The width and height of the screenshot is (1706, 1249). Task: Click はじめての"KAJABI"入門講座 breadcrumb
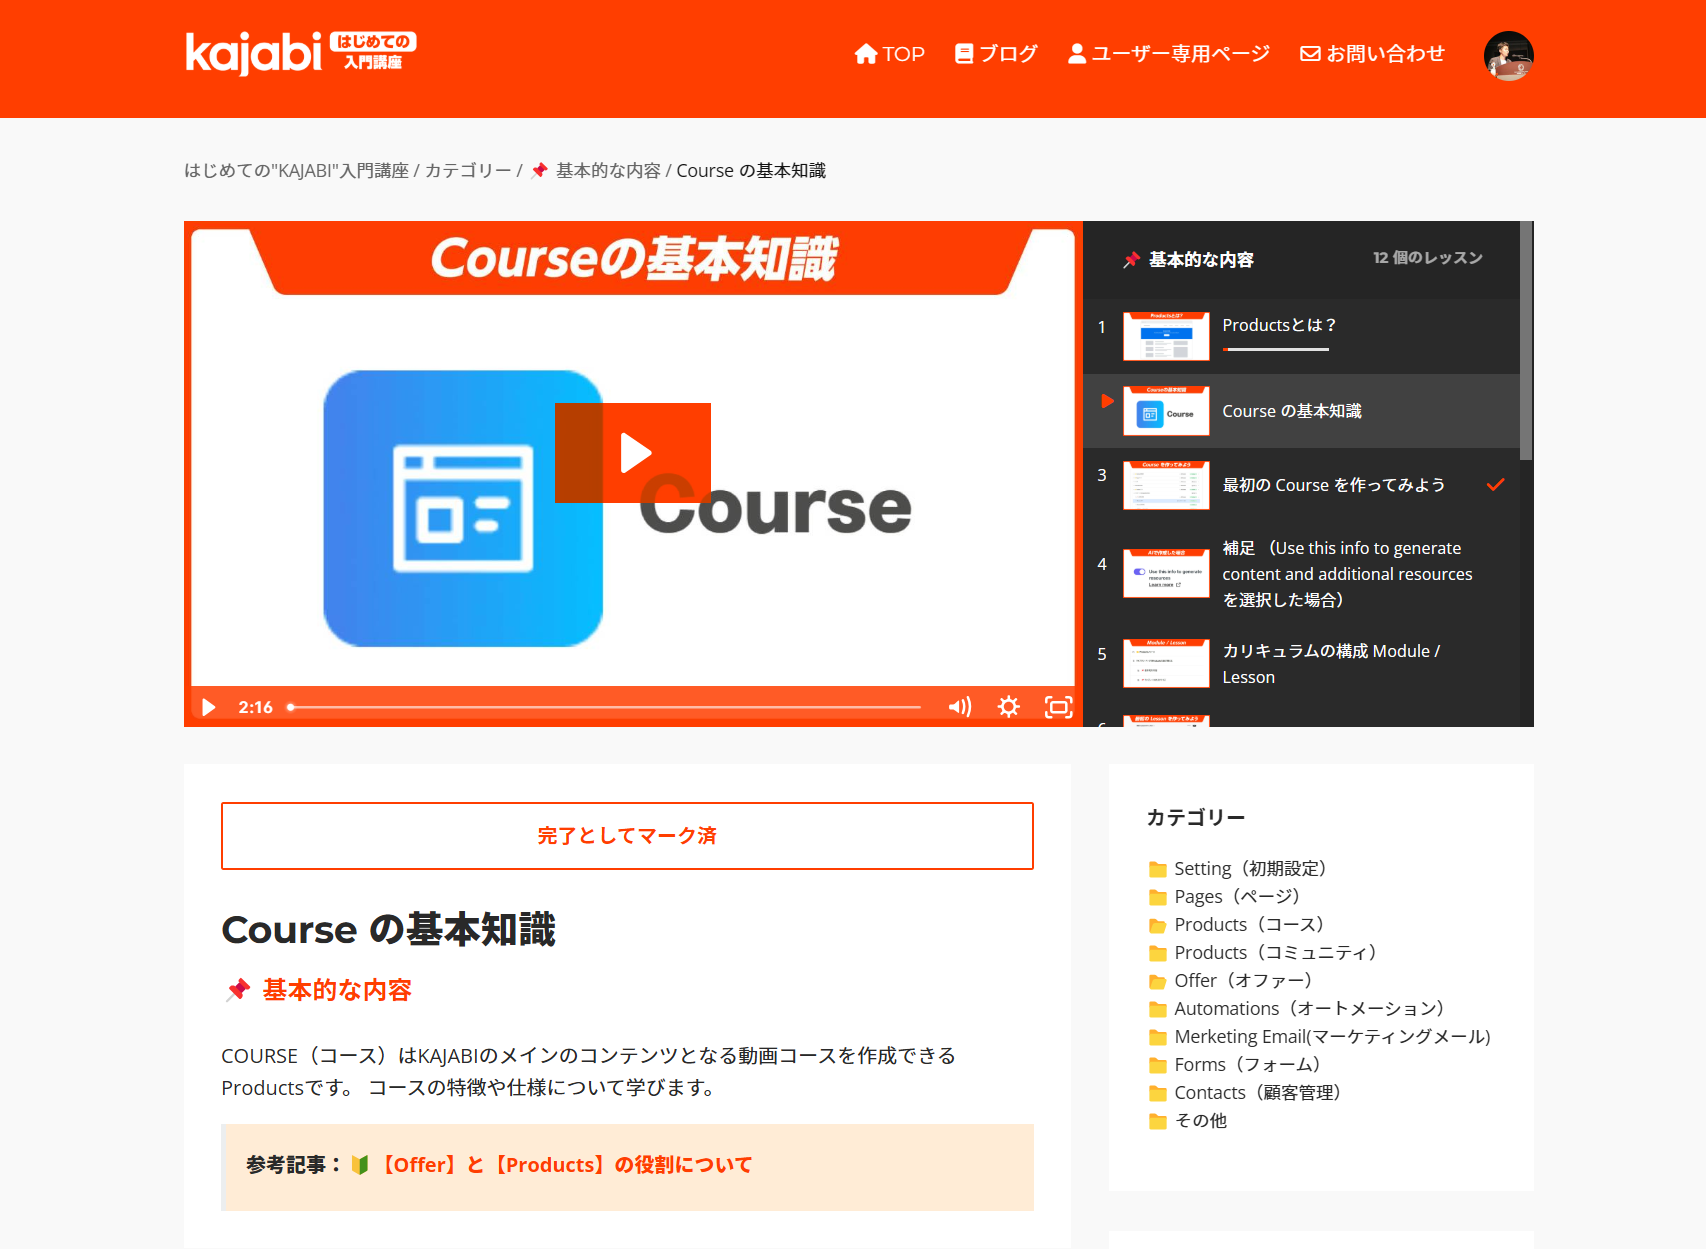pos(297,171)
